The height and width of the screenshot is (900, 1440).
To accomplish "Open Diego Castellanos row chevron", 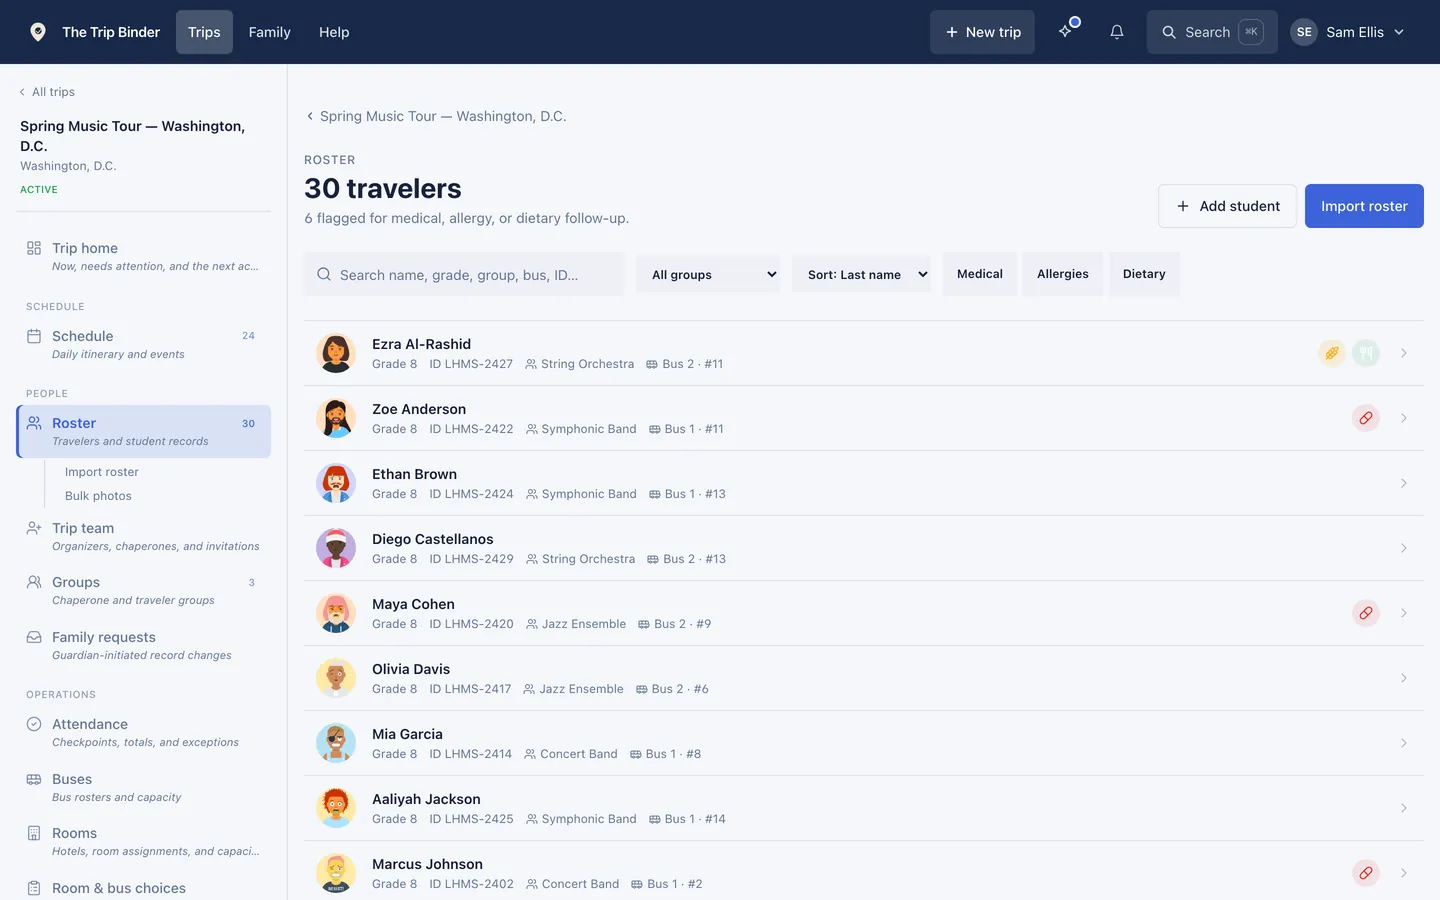I will tap(1404, 548).
